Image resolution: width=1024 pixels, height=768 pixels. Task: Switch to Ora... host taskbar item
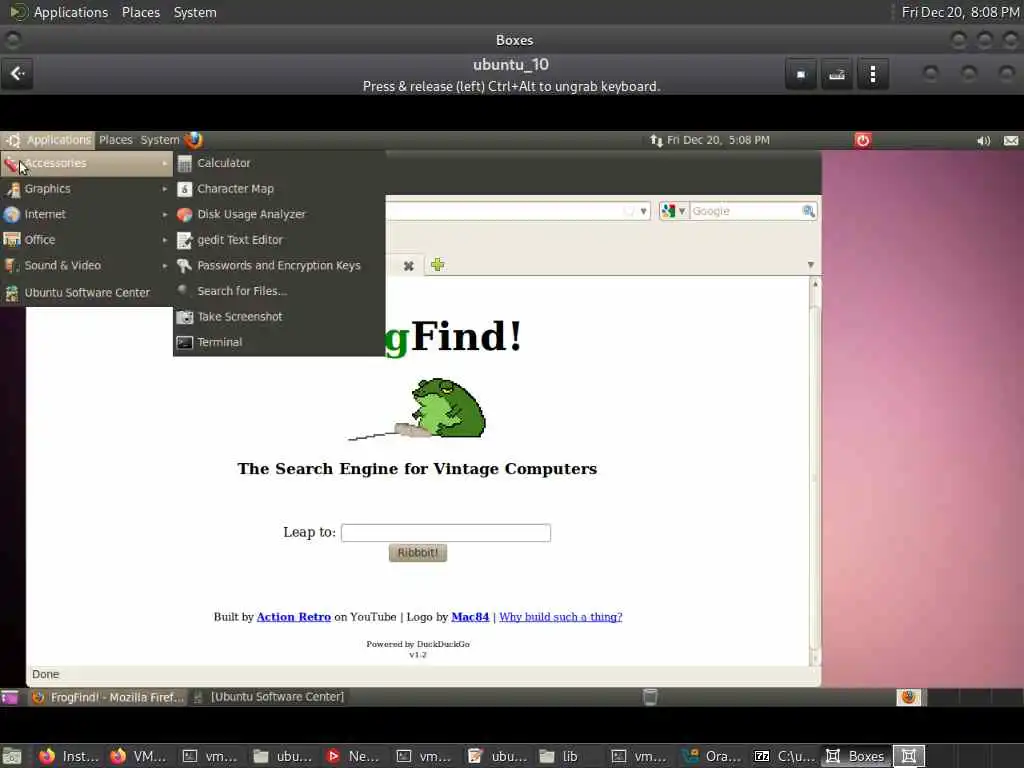click(712, 756)
